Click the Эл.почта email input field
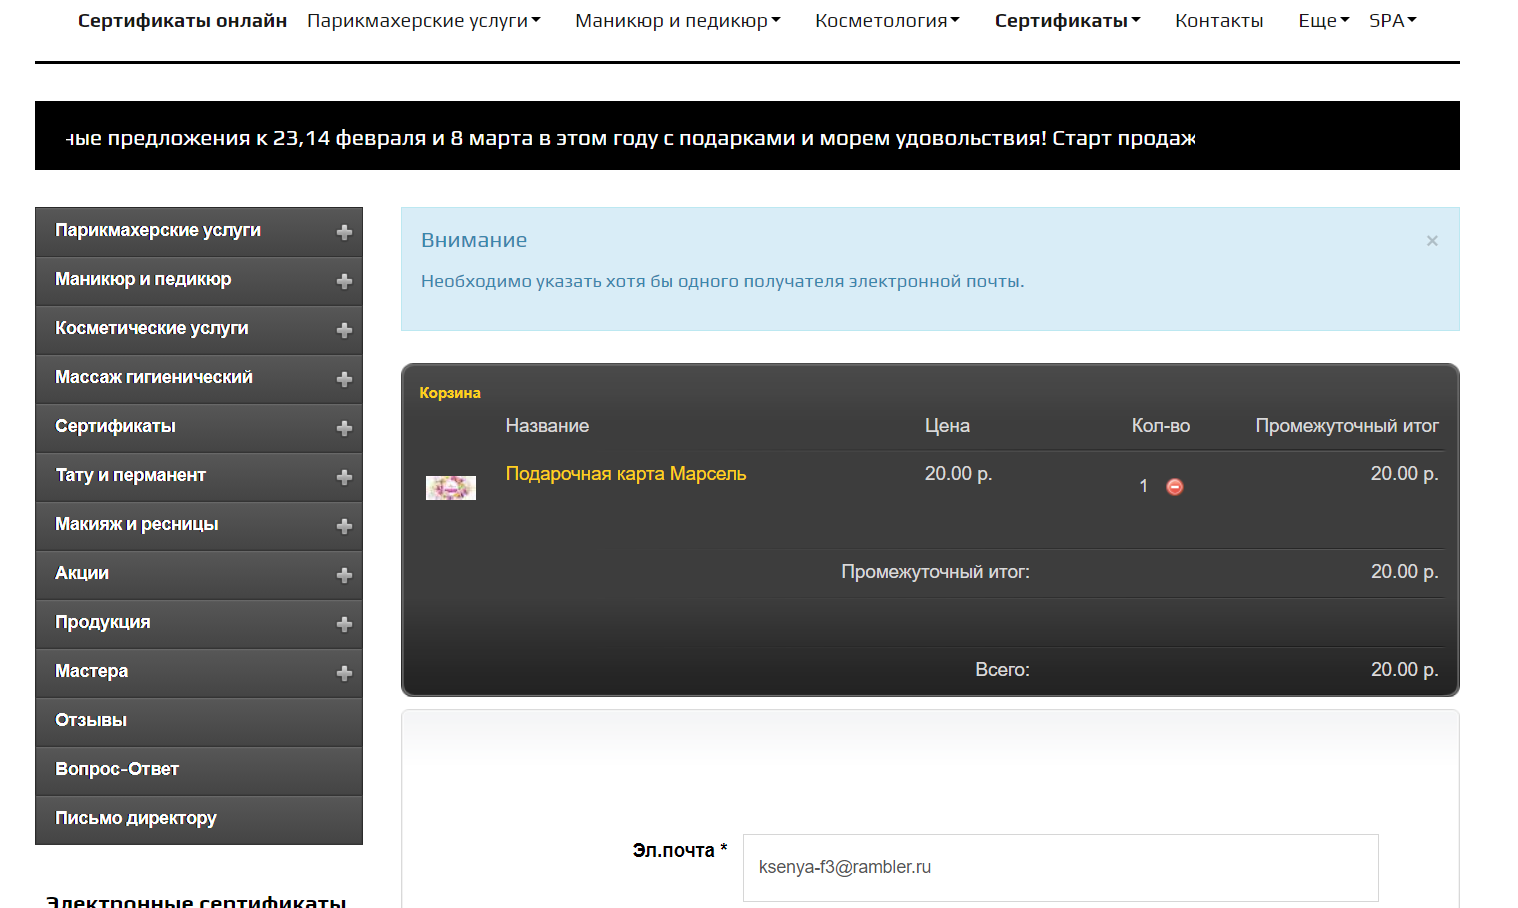This screenshot has width=1518, height=908. [x=1060, y=867]
